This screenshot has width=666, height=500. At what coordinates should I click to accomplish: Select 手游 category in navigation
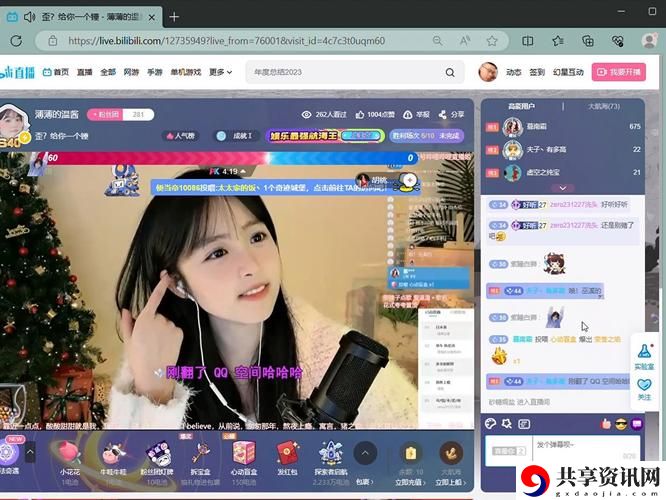tap(155, 72)
